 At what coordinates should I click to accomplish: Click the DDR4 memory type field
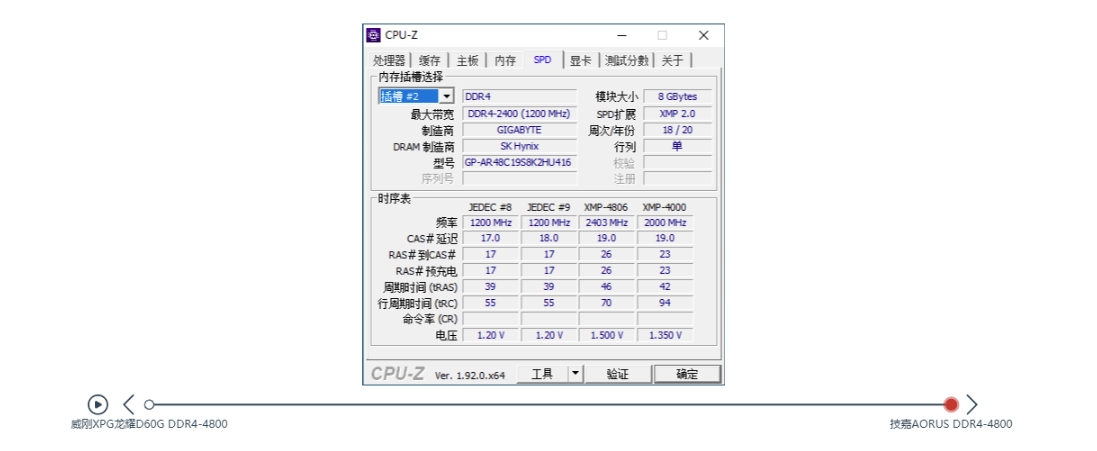pos(519,96)
